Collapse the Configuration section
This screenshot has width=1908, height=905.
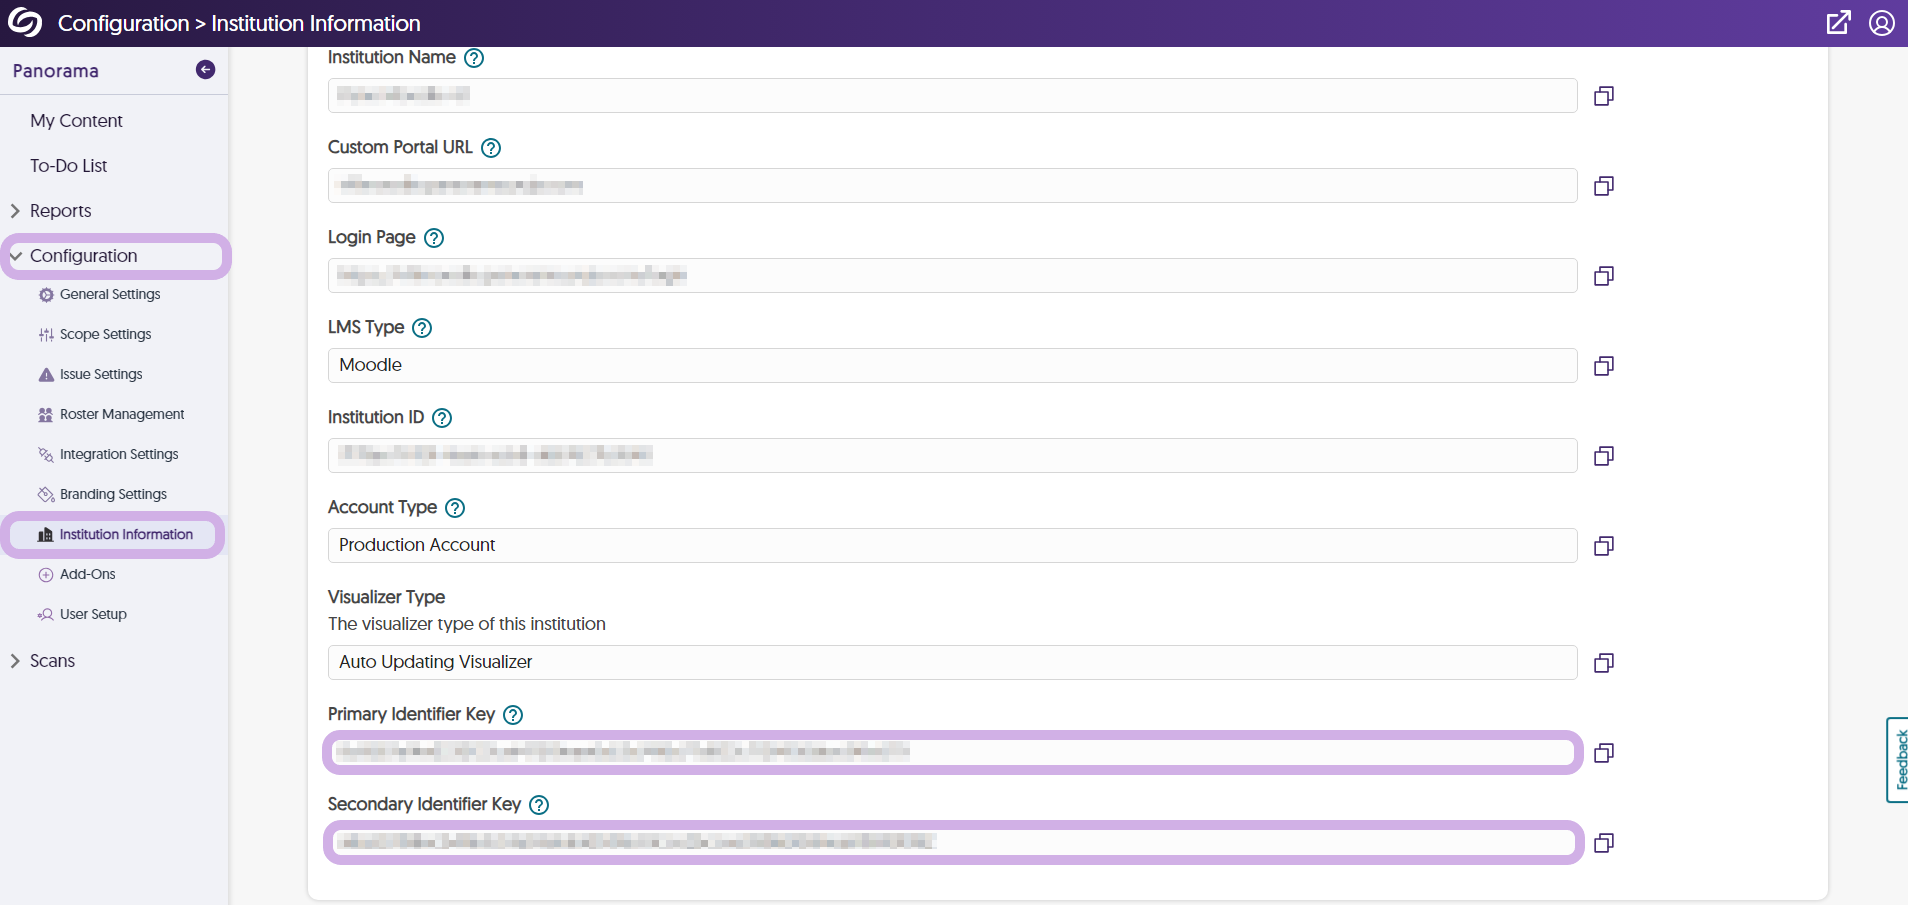point(83,256)
